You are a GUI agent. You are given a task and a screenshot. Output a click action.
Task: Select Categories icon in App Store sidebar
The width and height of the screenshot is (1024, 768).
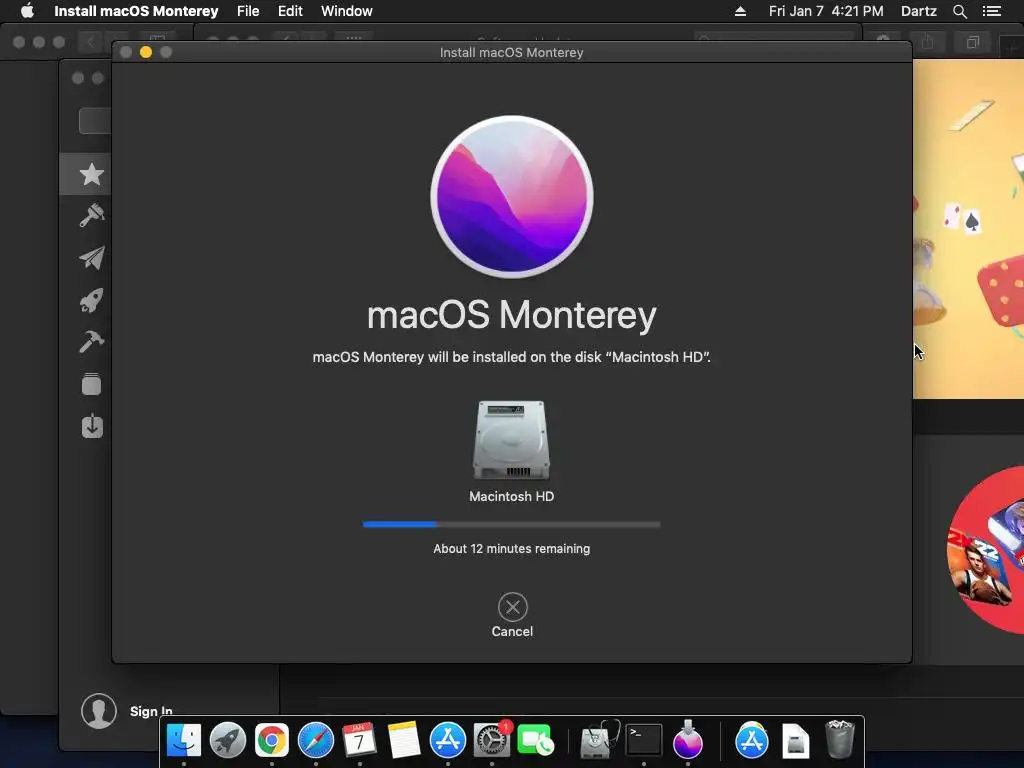click(91, 384)
